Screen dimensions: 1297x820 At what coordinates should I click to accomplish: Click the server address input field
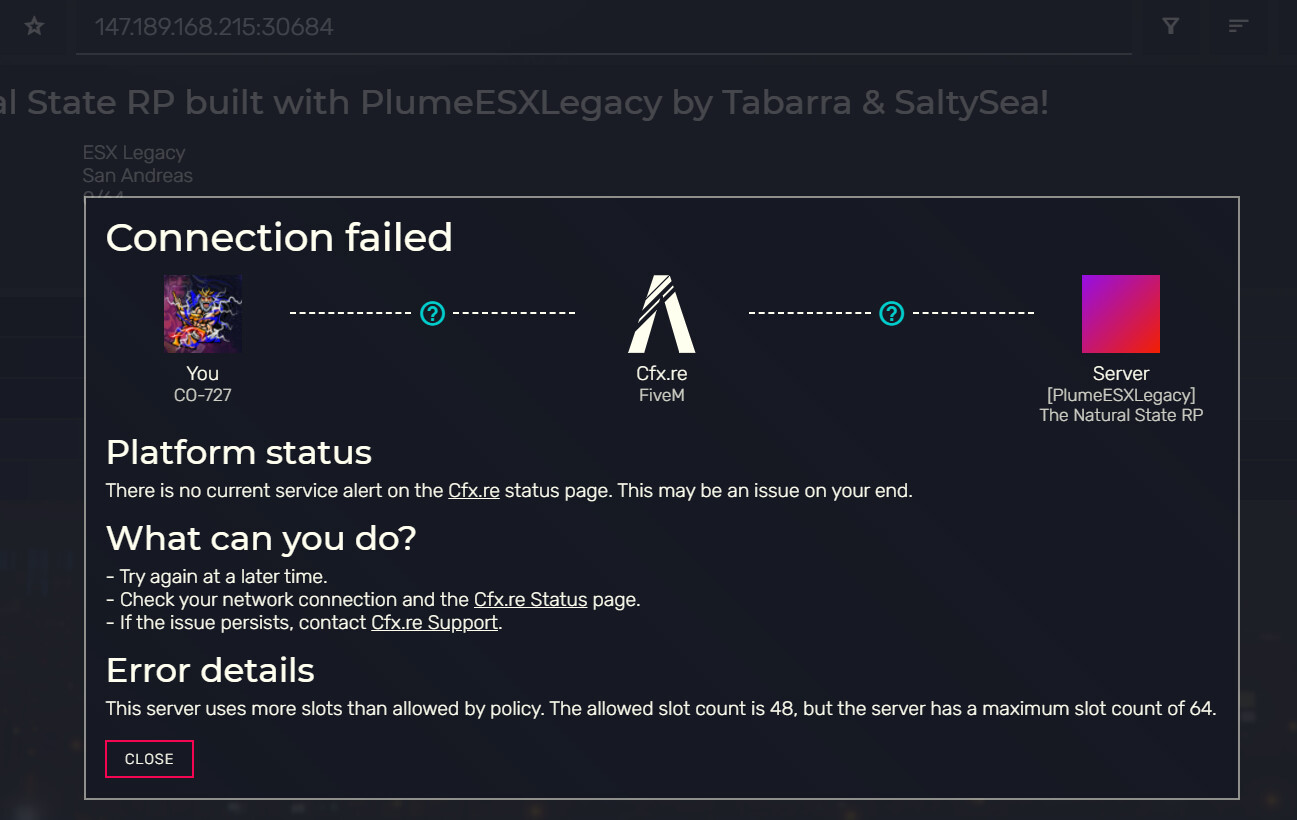pyautogui.click(x=600, y=27)
